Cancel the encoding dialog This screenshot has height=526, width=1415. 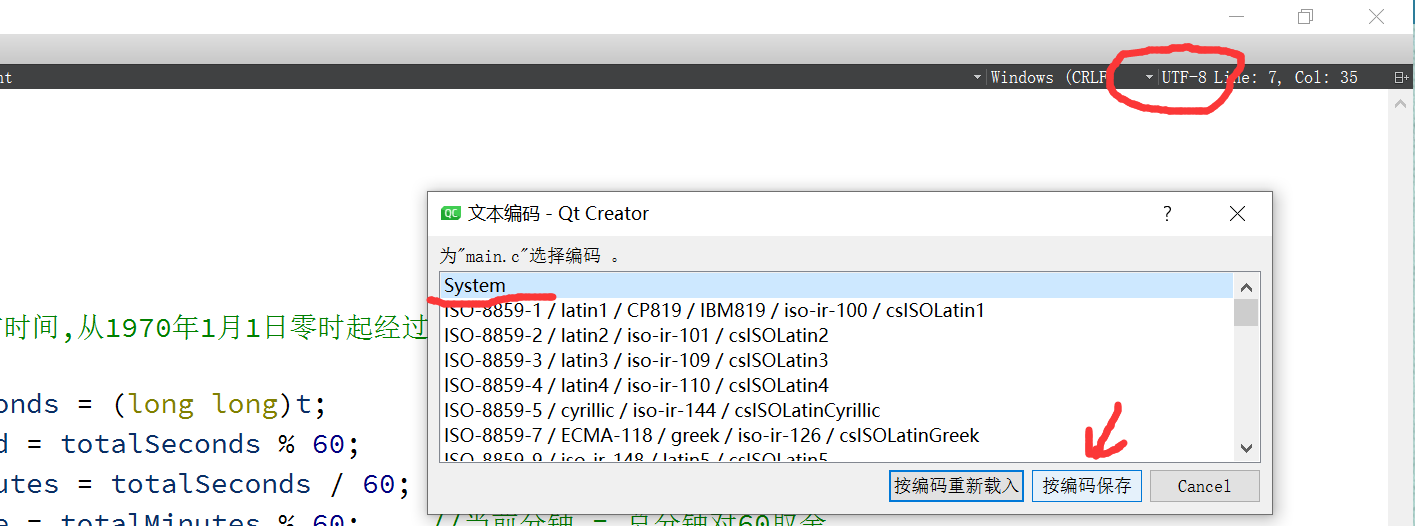(1204, 486)
